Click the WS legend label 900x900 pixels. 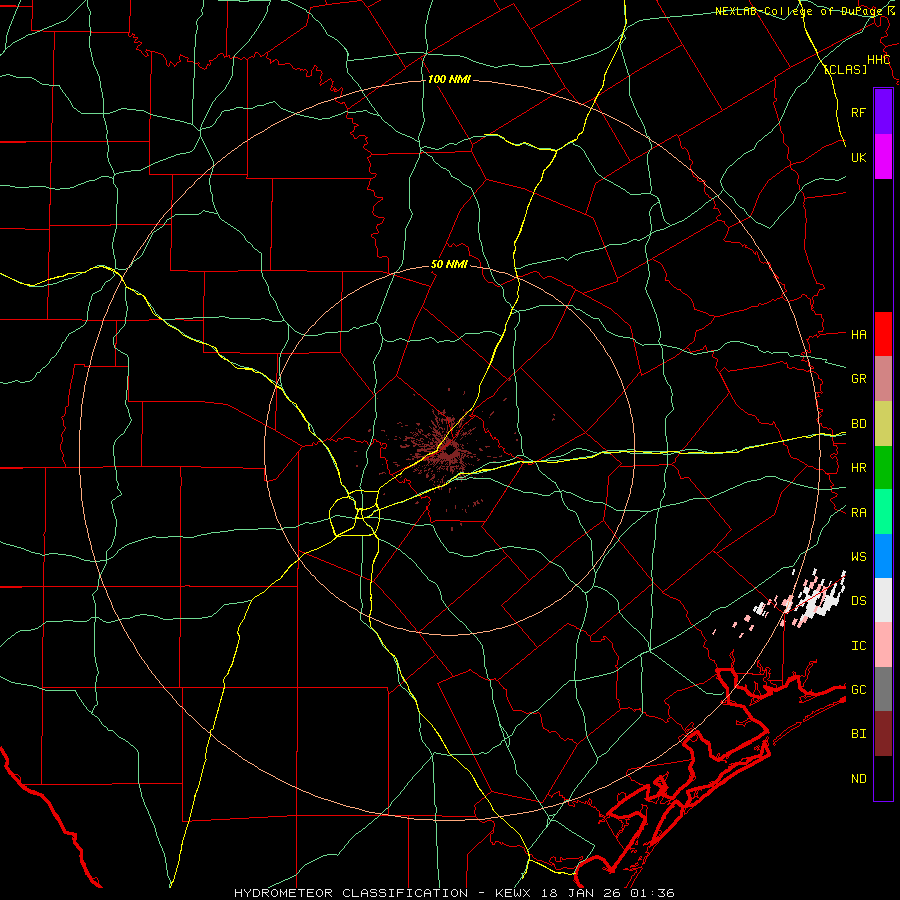point(858,557)
